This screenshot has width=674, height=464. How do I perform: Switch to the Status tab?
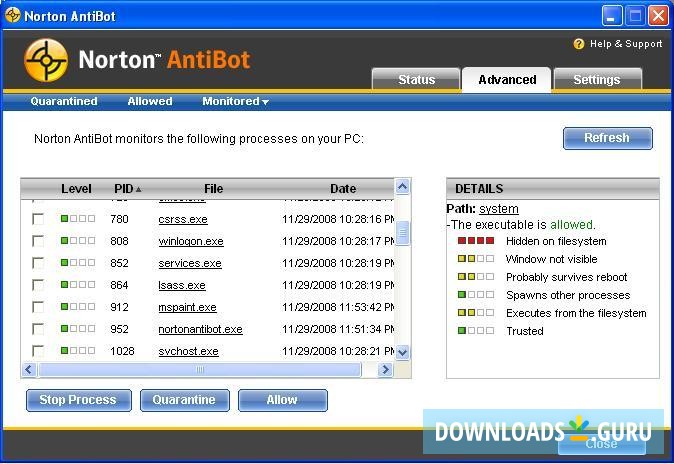click(416, 80)
